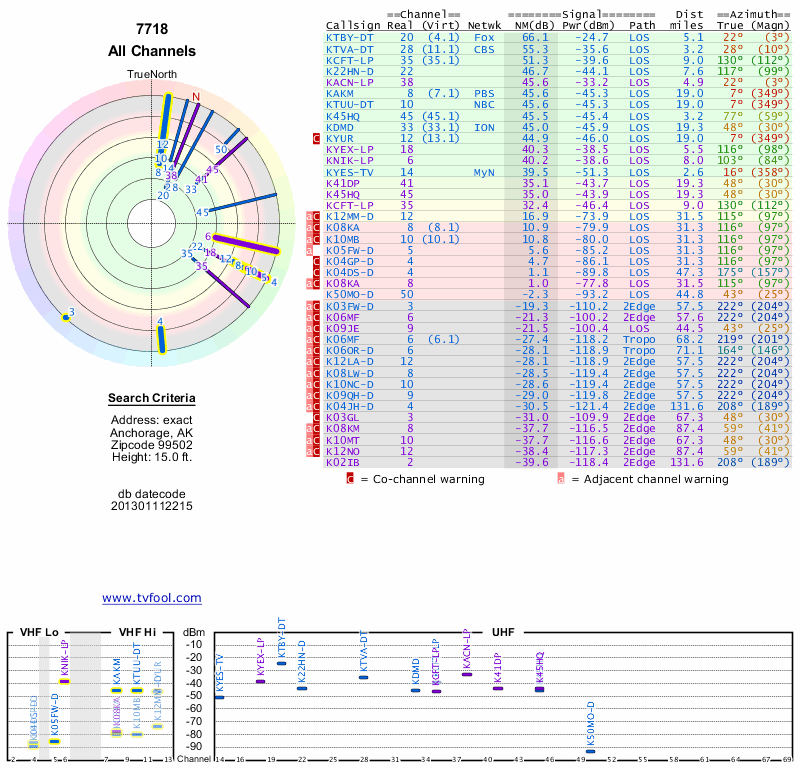The height and width of the screenshot is (768, 800).
Task: Click the TrueNorth label above the radar
Action: pos(152,75)
